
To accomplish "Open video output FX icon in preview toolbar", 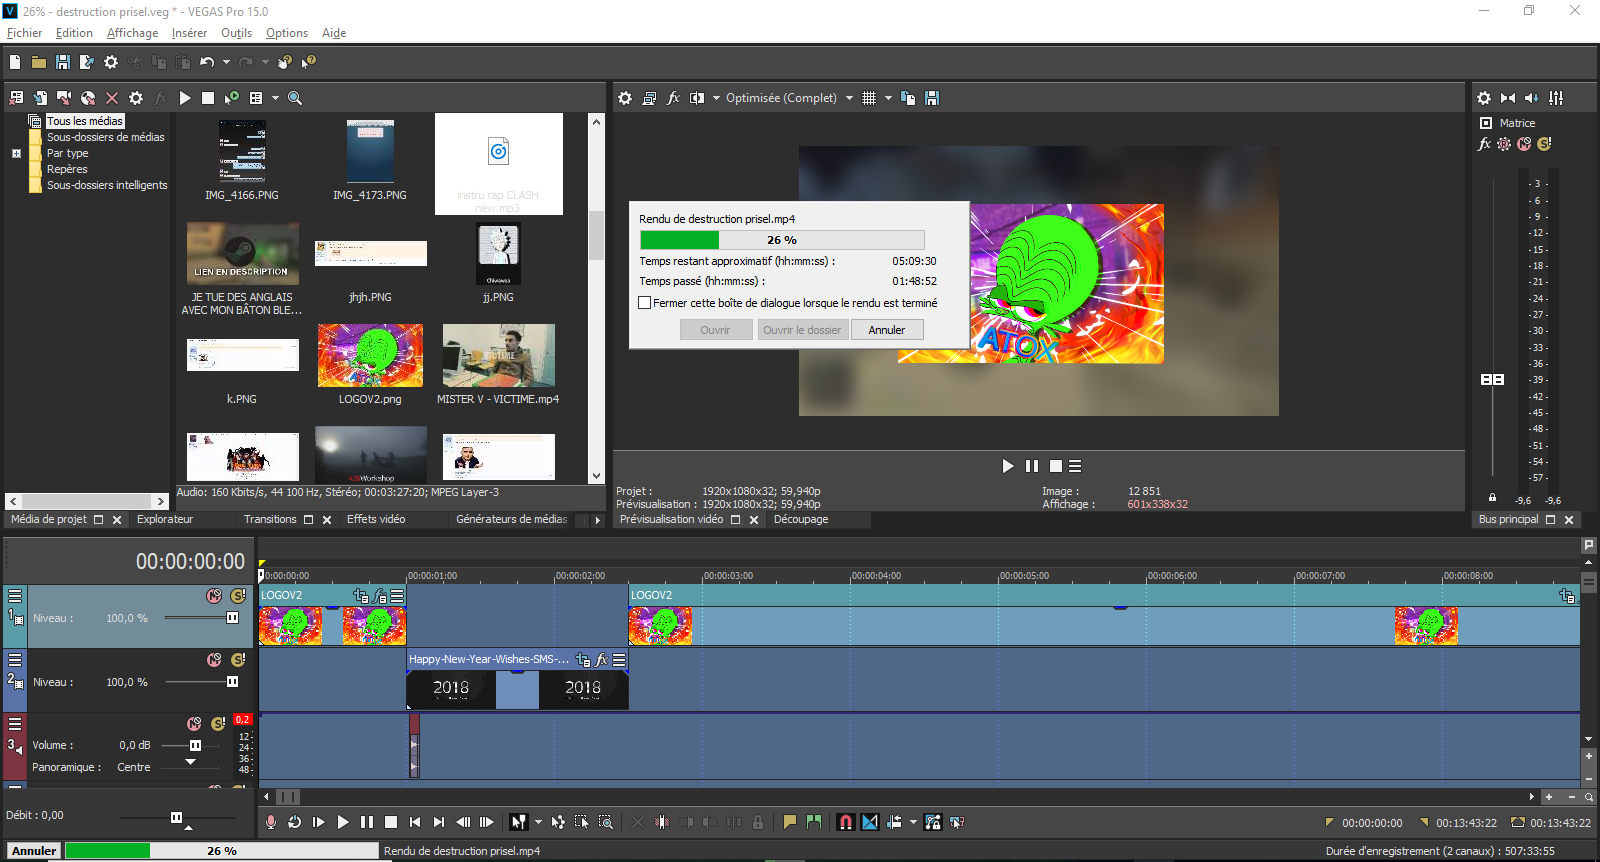I will click(673, 98).
